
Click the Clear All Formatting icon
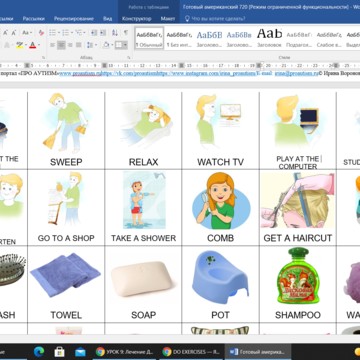pos(41,33)
